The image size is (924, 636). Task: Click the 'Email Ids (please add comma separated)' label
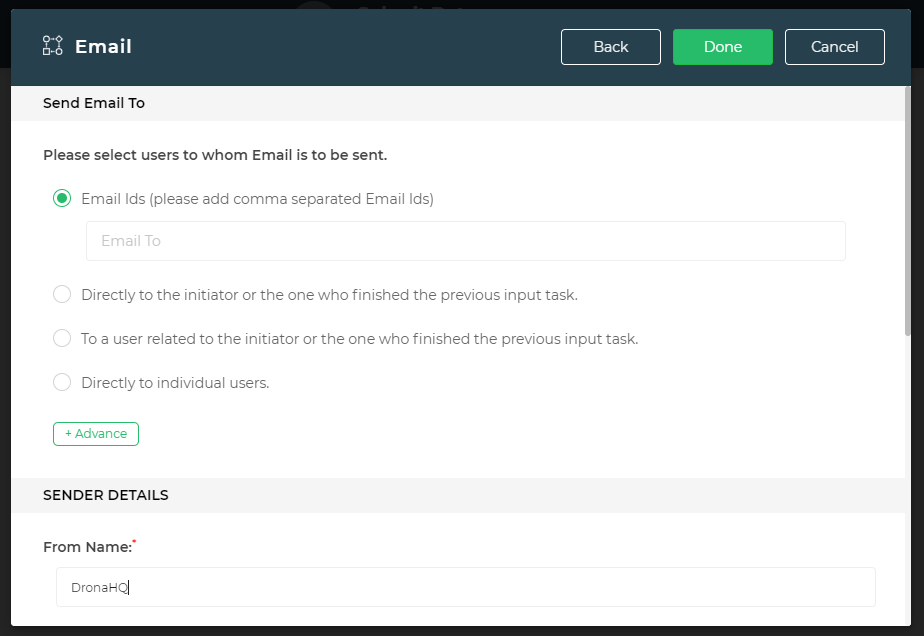pos(257,199)
